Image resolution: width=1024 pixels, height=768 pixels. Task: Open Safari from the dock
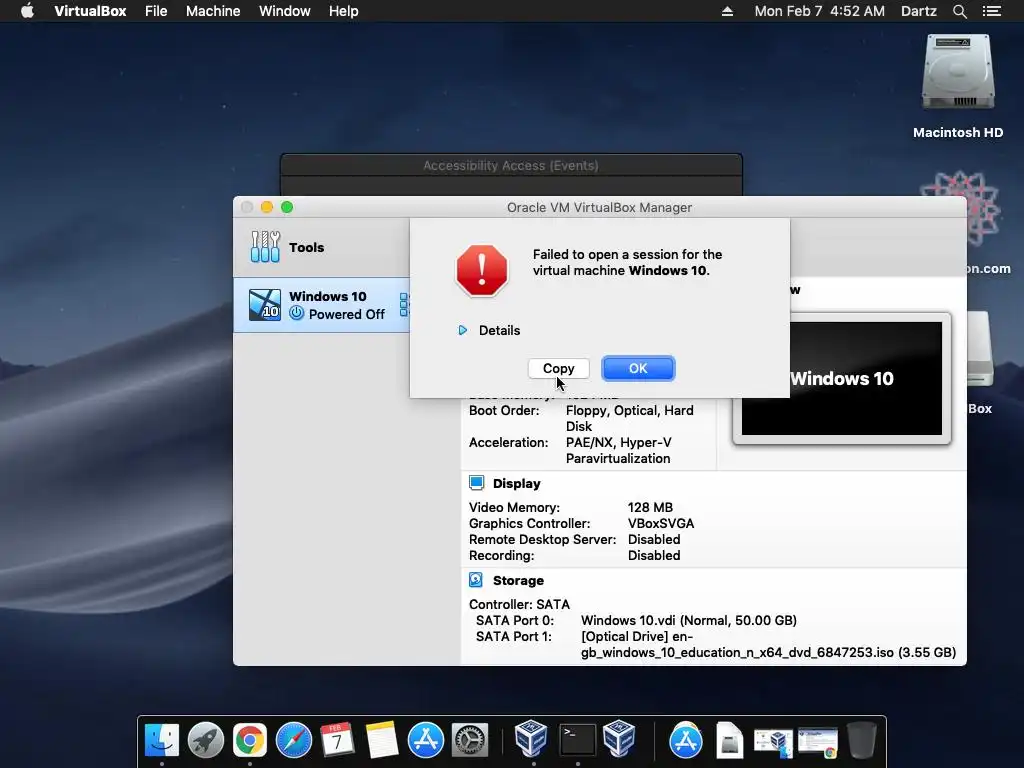(x=294, y=740)
